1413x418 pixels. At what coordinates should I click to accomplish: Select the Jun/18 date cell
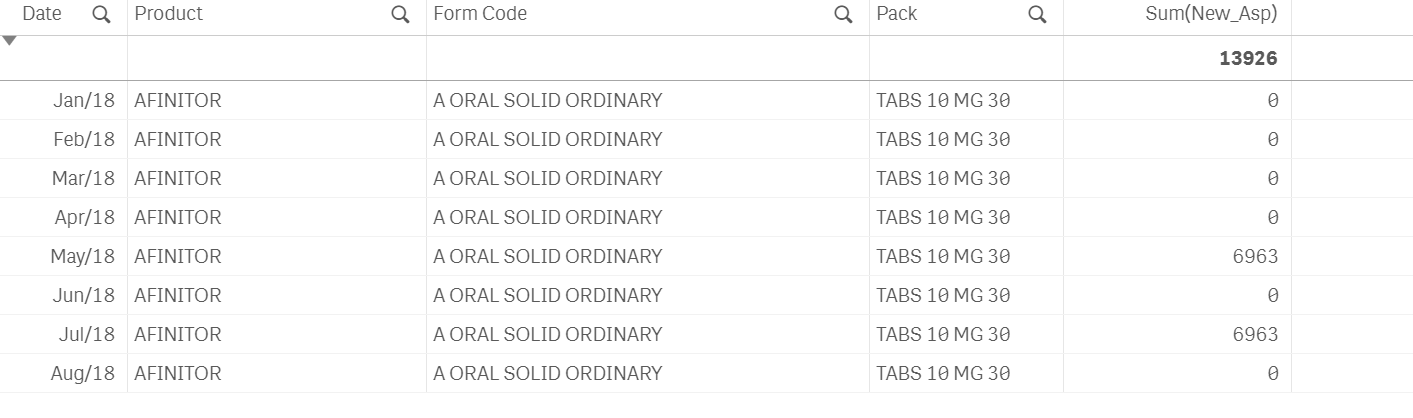85,295
